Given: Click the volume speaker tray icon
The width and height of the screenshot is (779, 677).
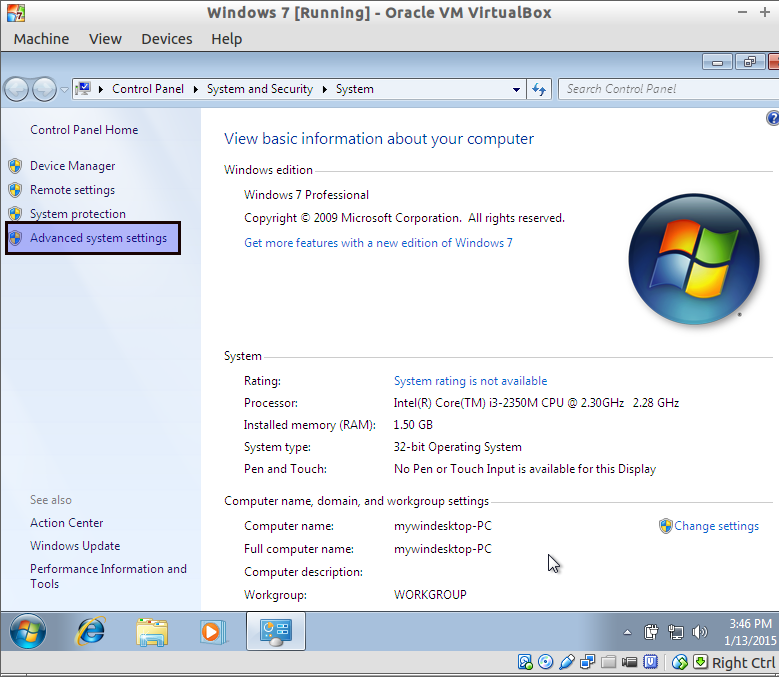Looking at the screenshot, I should 700,632.
